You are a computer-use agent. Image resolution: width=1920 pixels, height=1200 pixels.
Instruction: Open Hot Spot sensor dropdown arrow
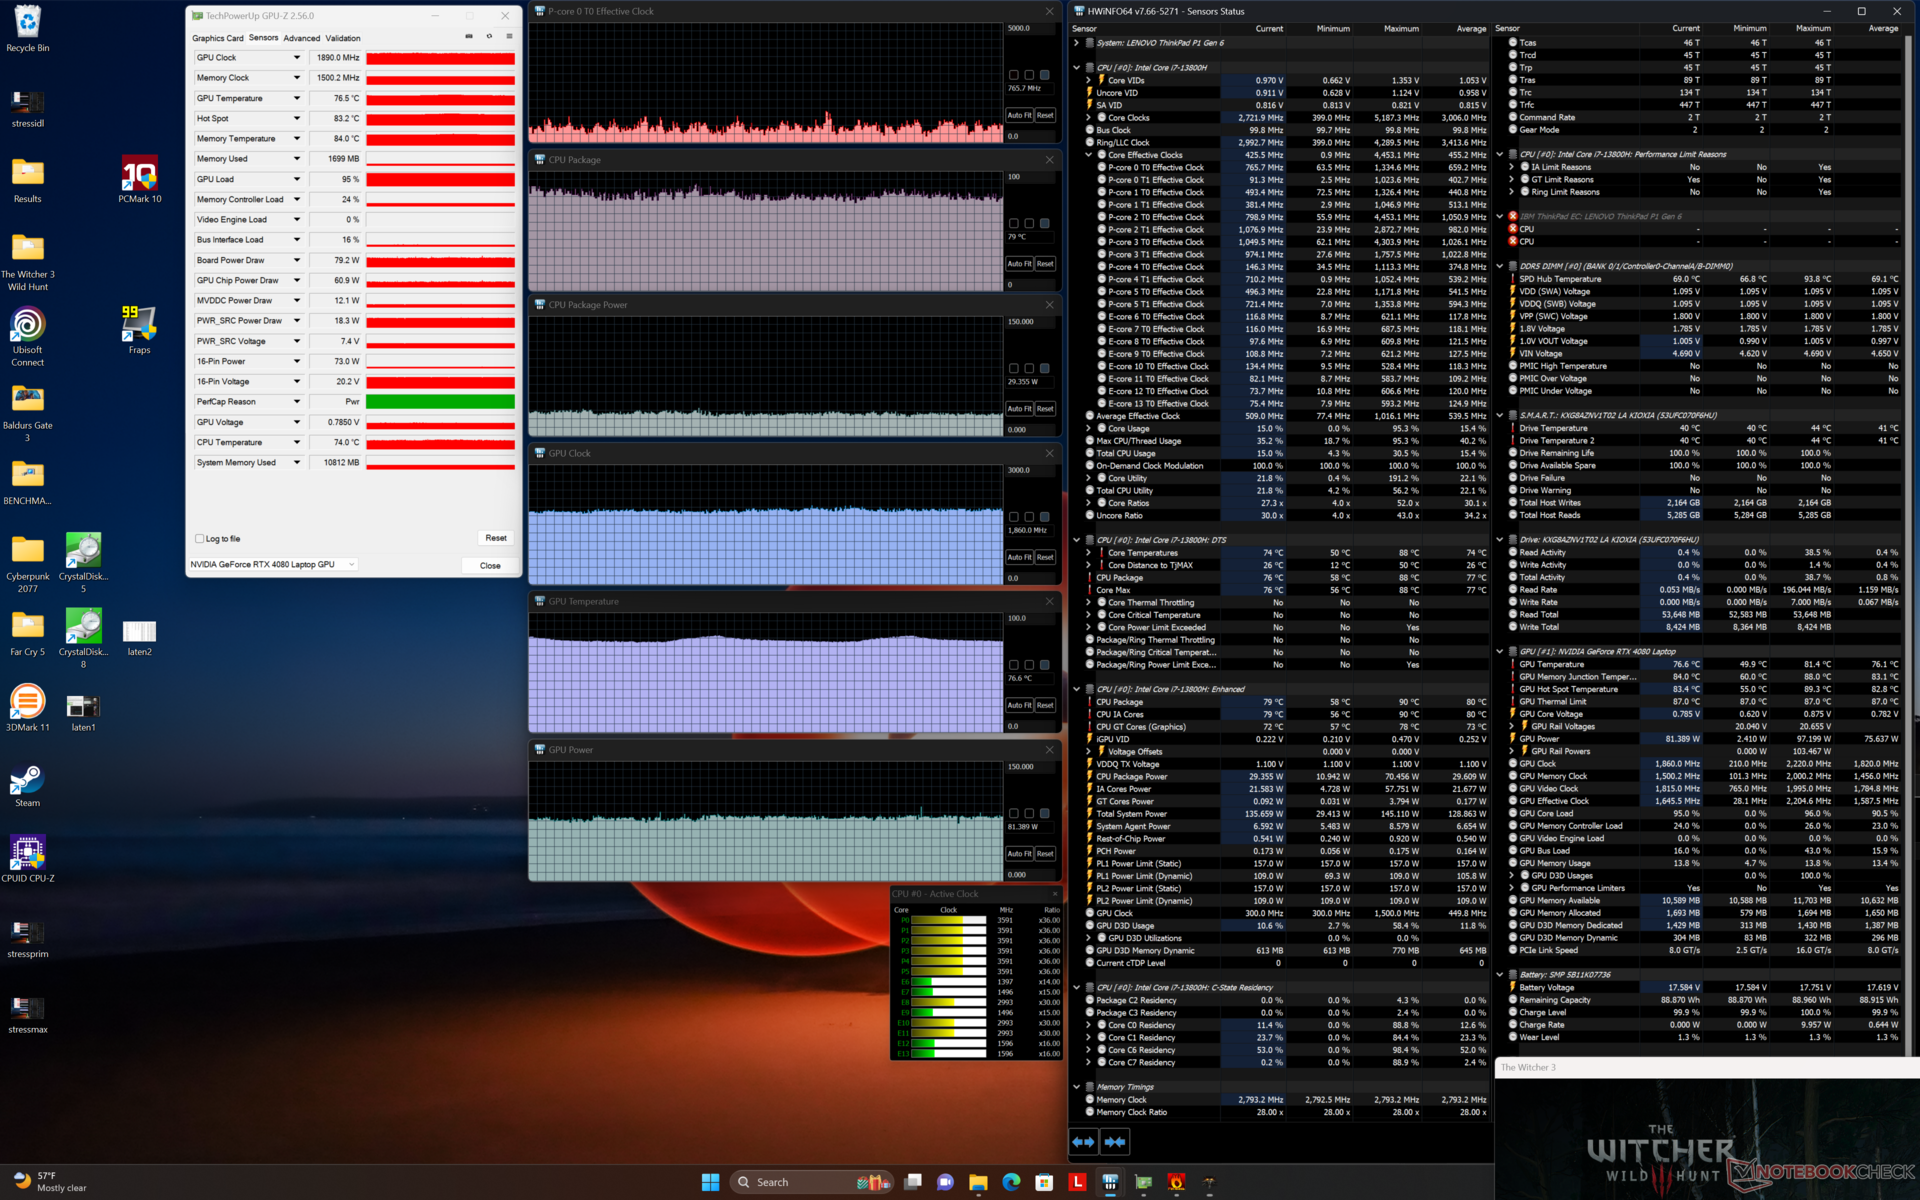point(296,118)
